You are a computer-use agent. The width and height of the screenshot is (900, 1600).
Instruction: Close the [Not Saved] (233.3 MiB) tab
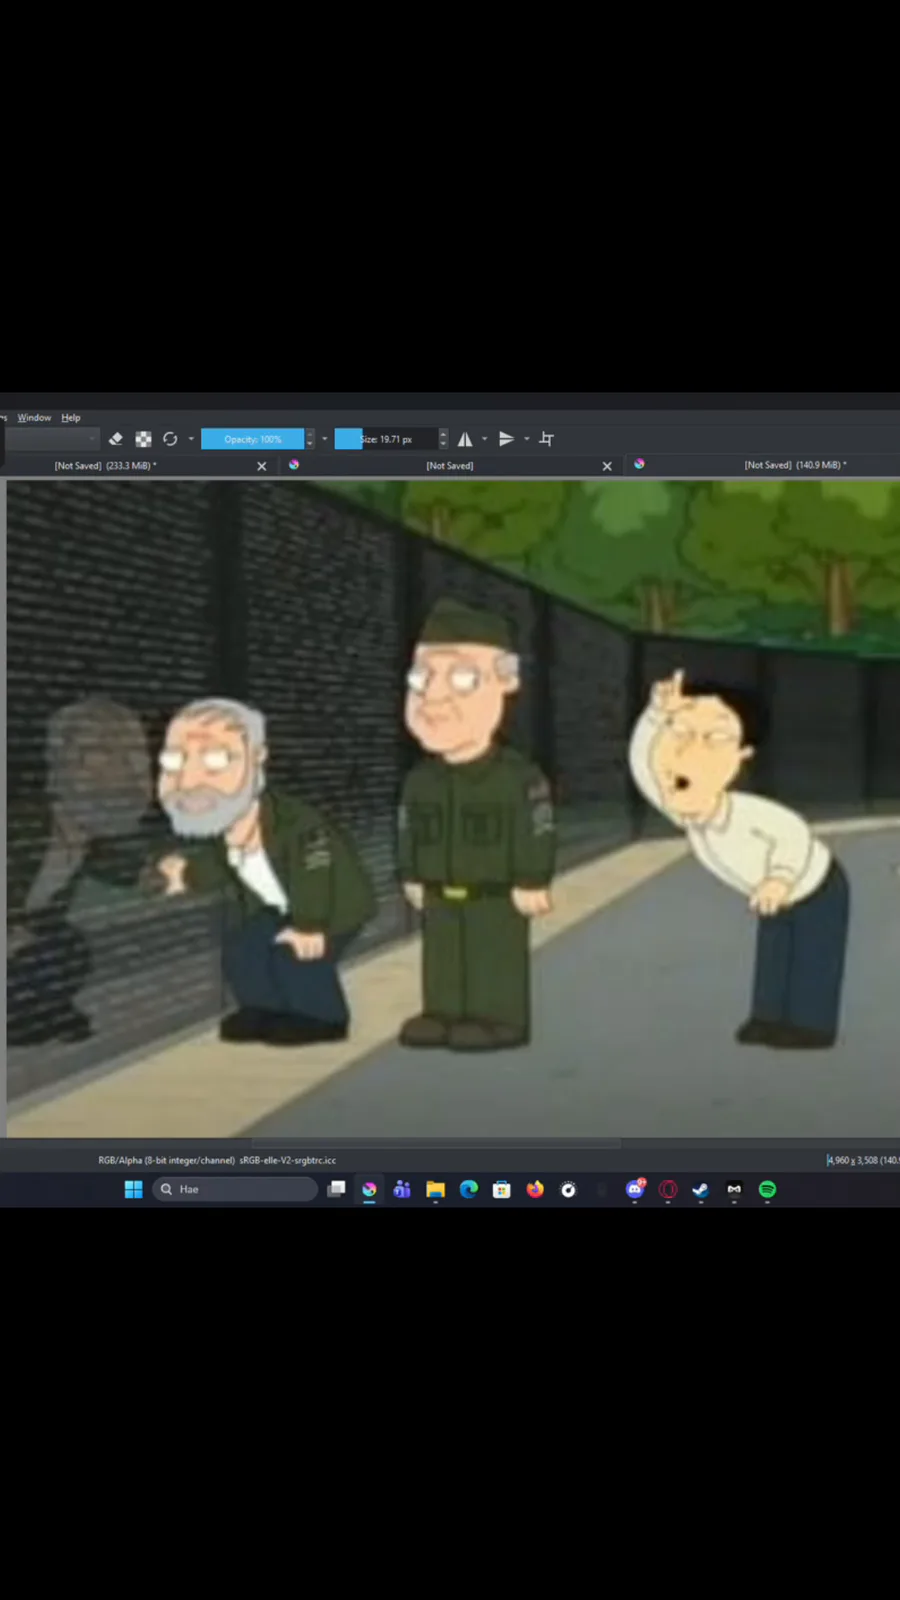[x=262, y=466]
